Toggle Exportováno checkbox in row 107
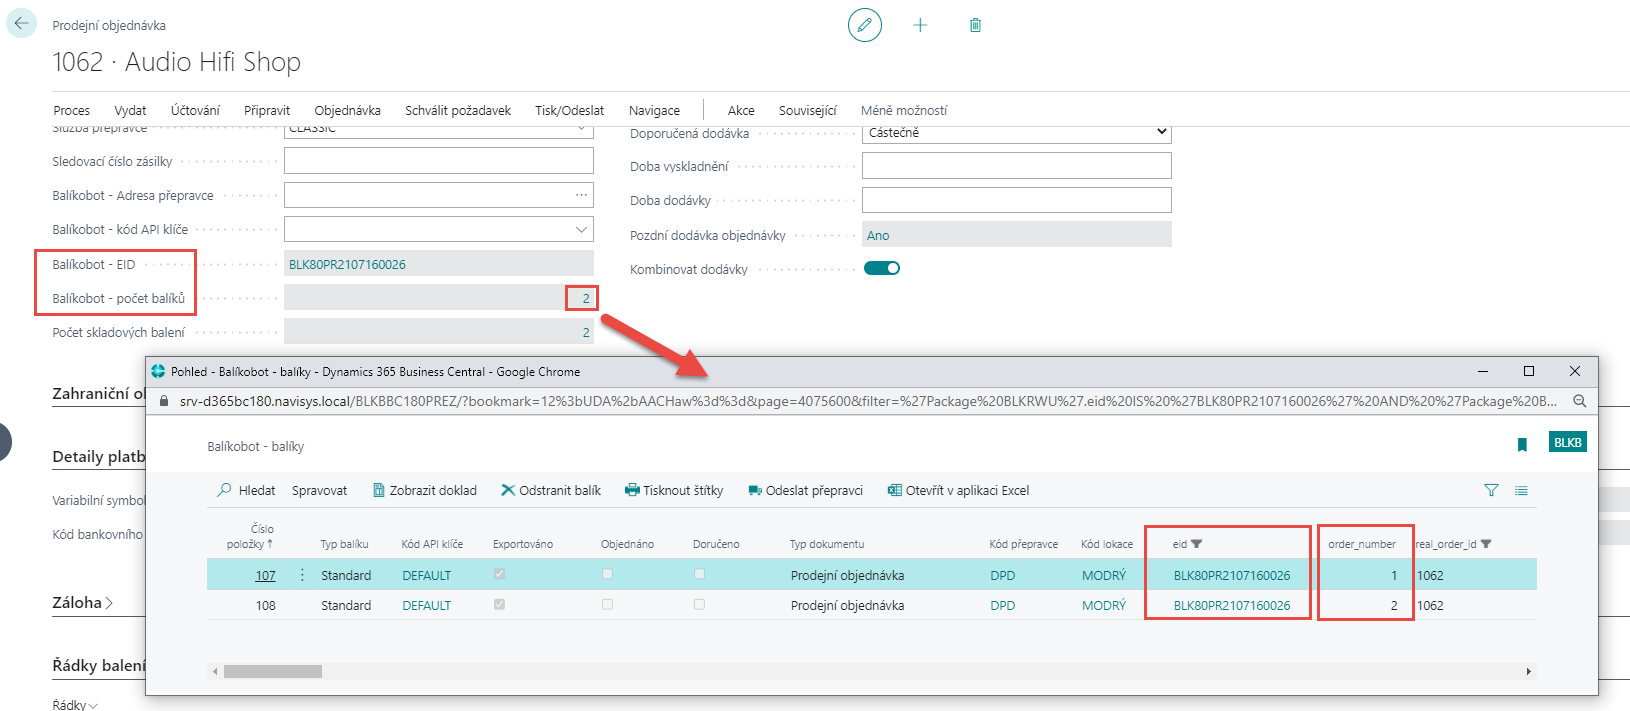The width and height of the screenshot is (1630, 711). click(499, 574)
